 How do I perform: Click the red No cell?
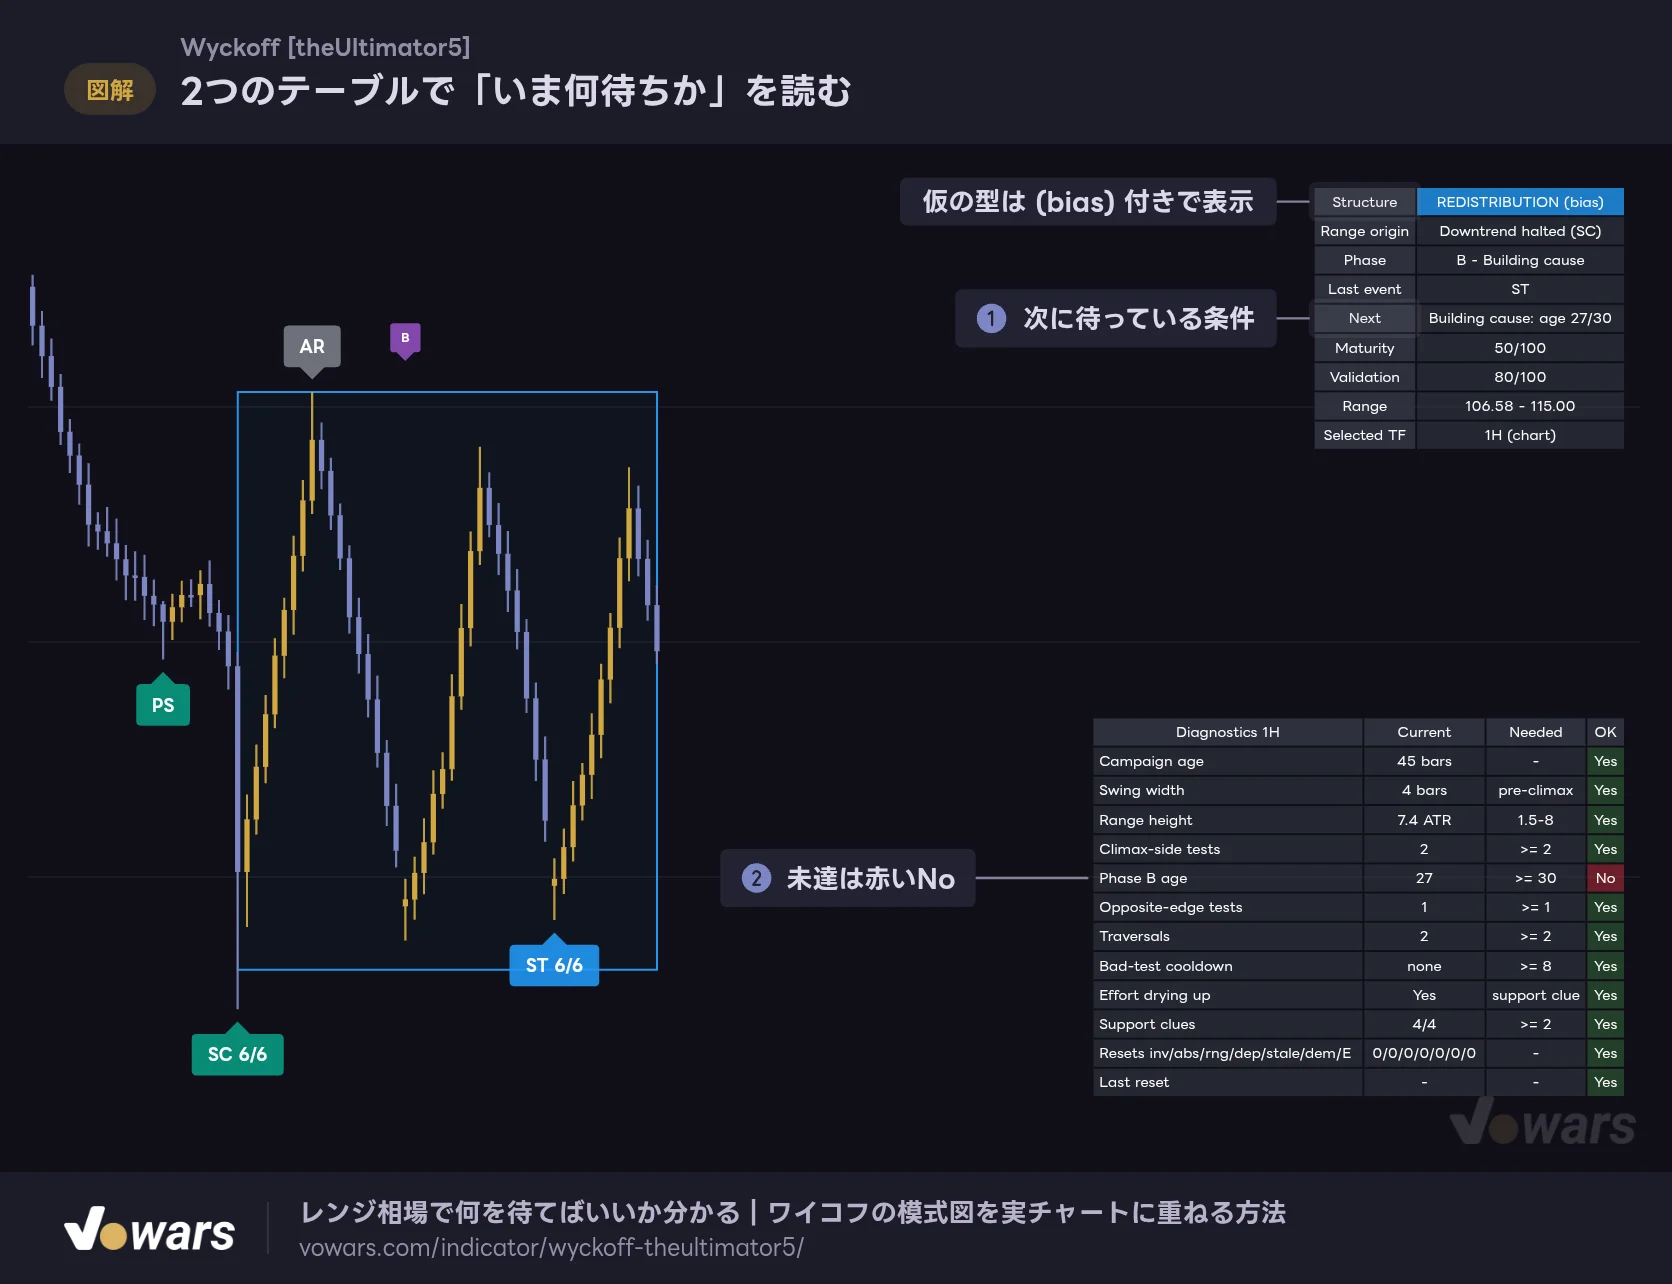[x=1605, y=878]
